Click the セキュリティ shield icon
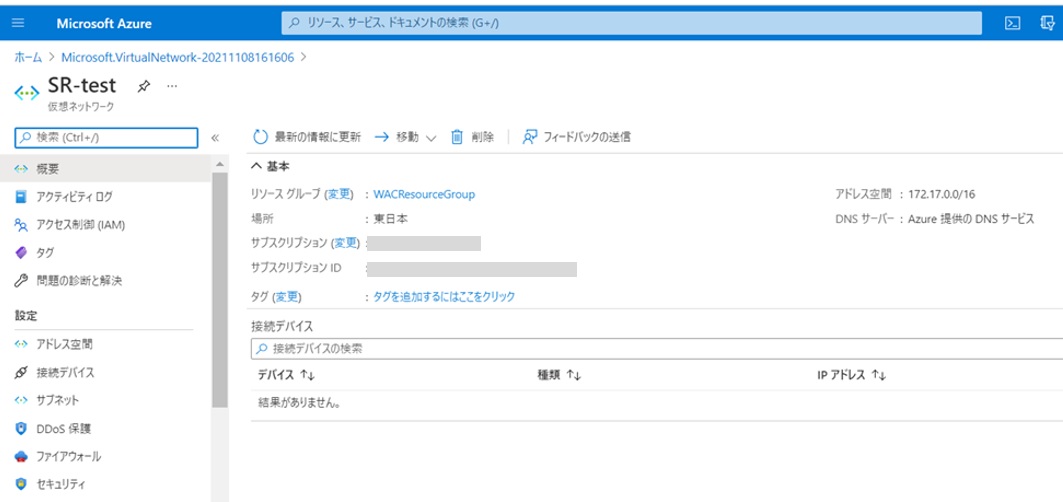This screenshot has height=502, width=1063. tap(21, 484)
